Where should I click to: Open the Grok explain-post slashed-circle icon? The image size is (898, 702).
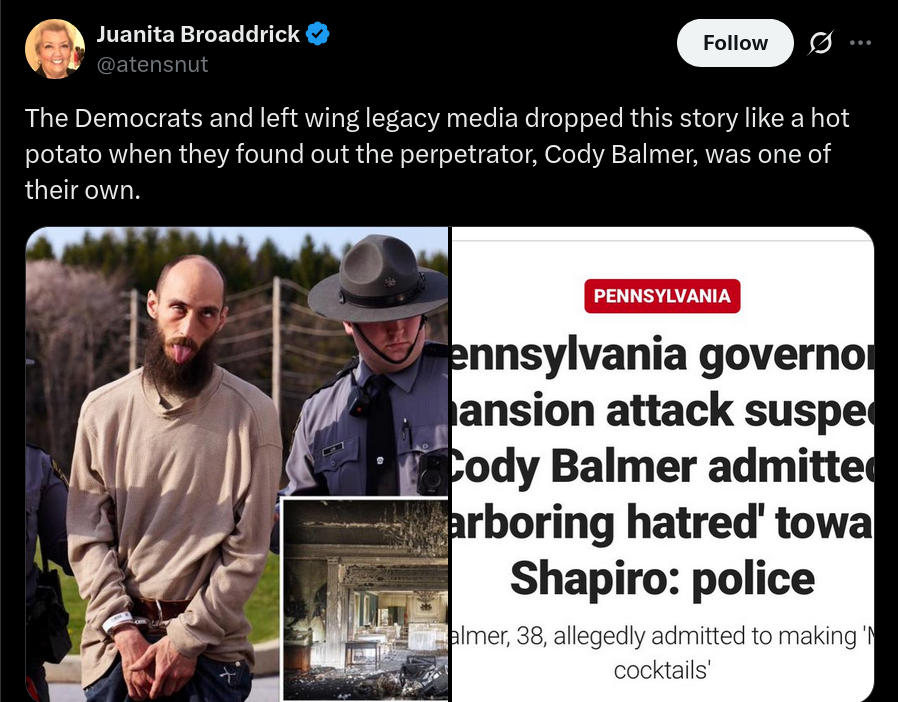pyautogui.click(x=820, y=43)
